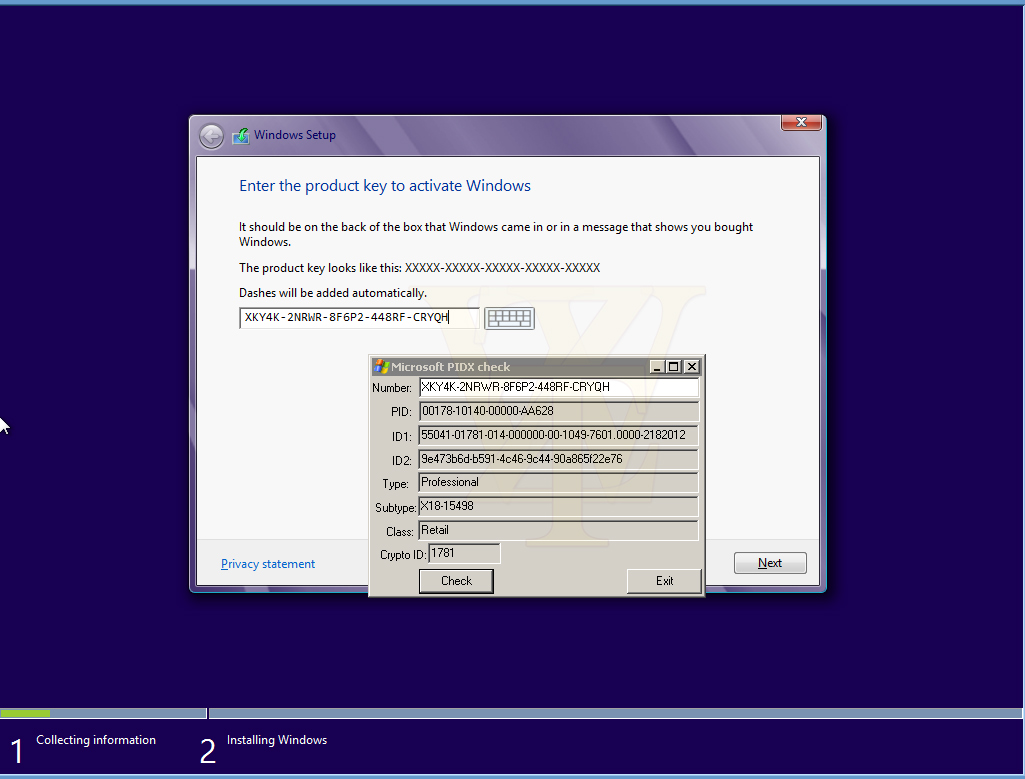
Task: Click the Crypto ID field 1781
Action: [x=464, y=554]
